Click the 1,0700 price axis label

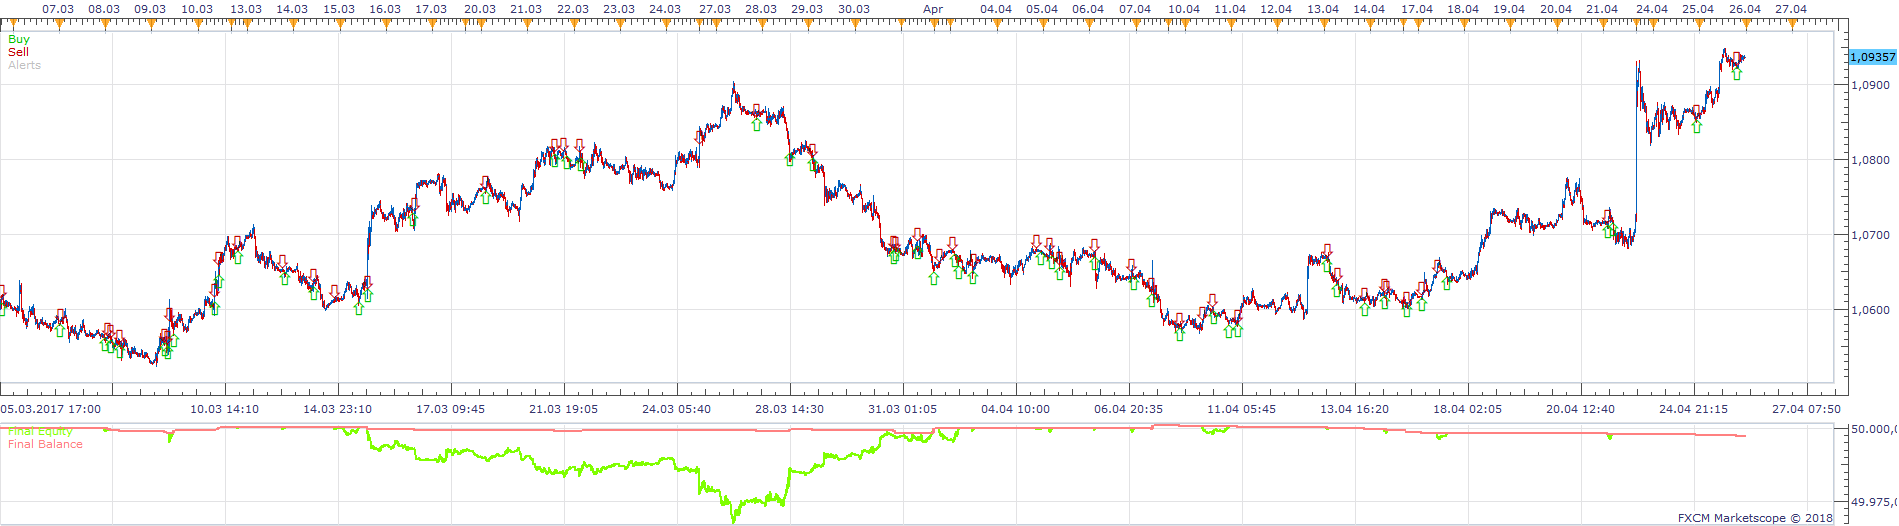point(1870,235)
